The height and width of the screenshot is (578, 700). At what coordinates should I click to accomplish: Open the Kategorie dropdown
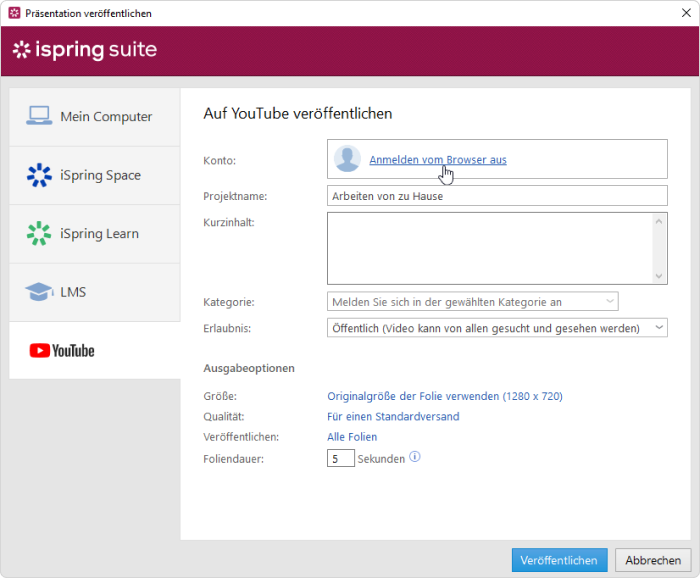[x=473, y=302]
